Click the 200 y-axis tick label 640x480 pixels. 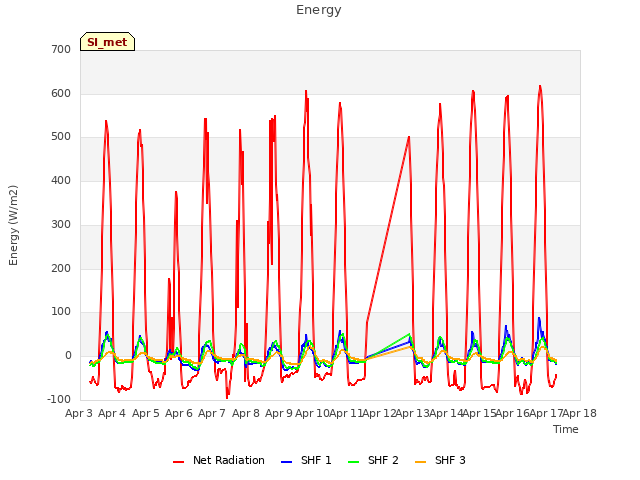[61, 269]
